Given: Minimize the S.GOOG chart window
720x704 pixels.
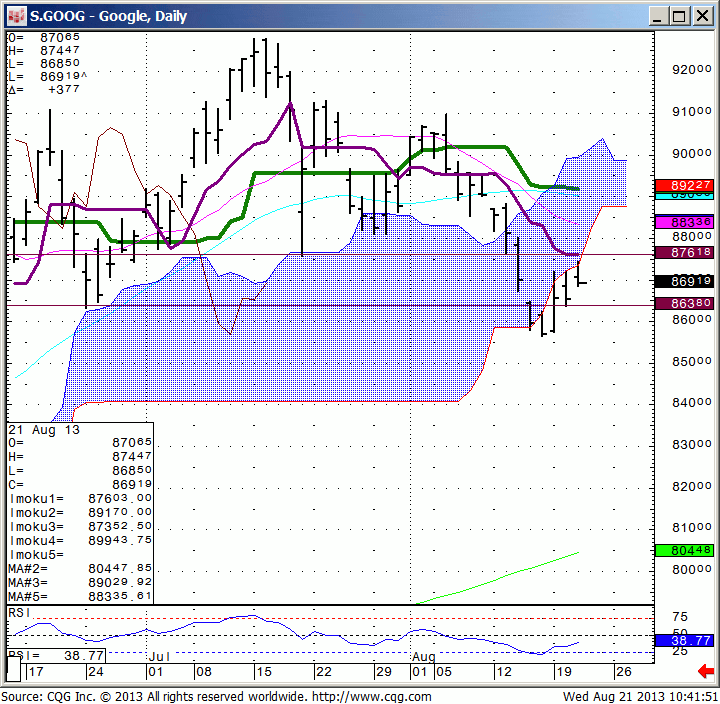Looking at the screenshot, I should tap(657, 17).
